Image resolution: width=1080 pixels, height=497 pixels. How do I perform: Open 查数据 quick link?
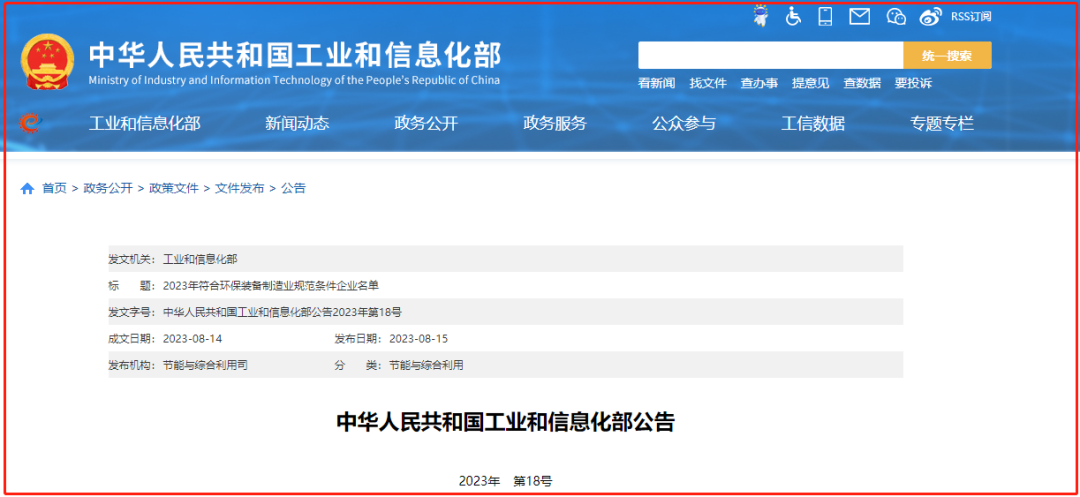point(862,83)
